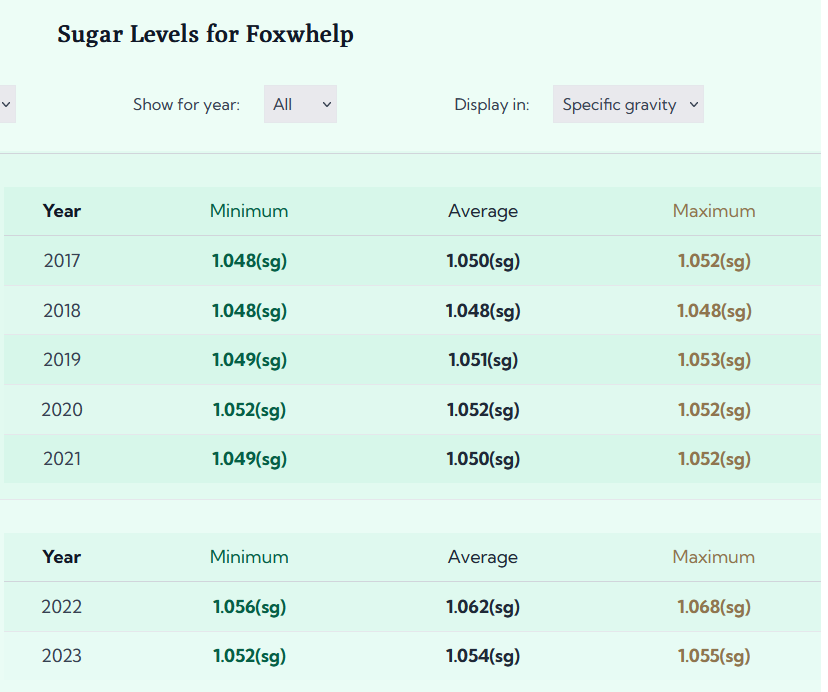
Task: Click the 'Show for year:' label
Action: click(x=186, y=105)
